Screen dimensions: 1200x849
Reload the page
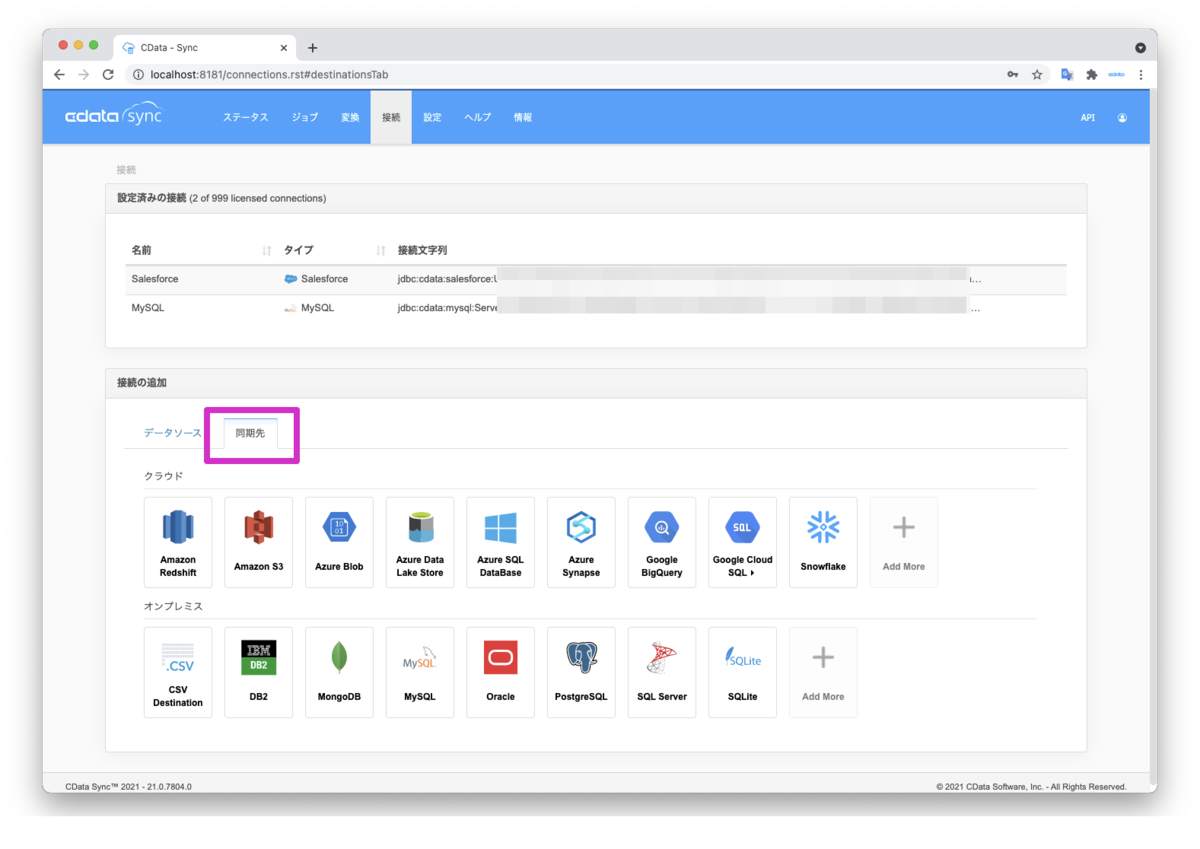108,75
